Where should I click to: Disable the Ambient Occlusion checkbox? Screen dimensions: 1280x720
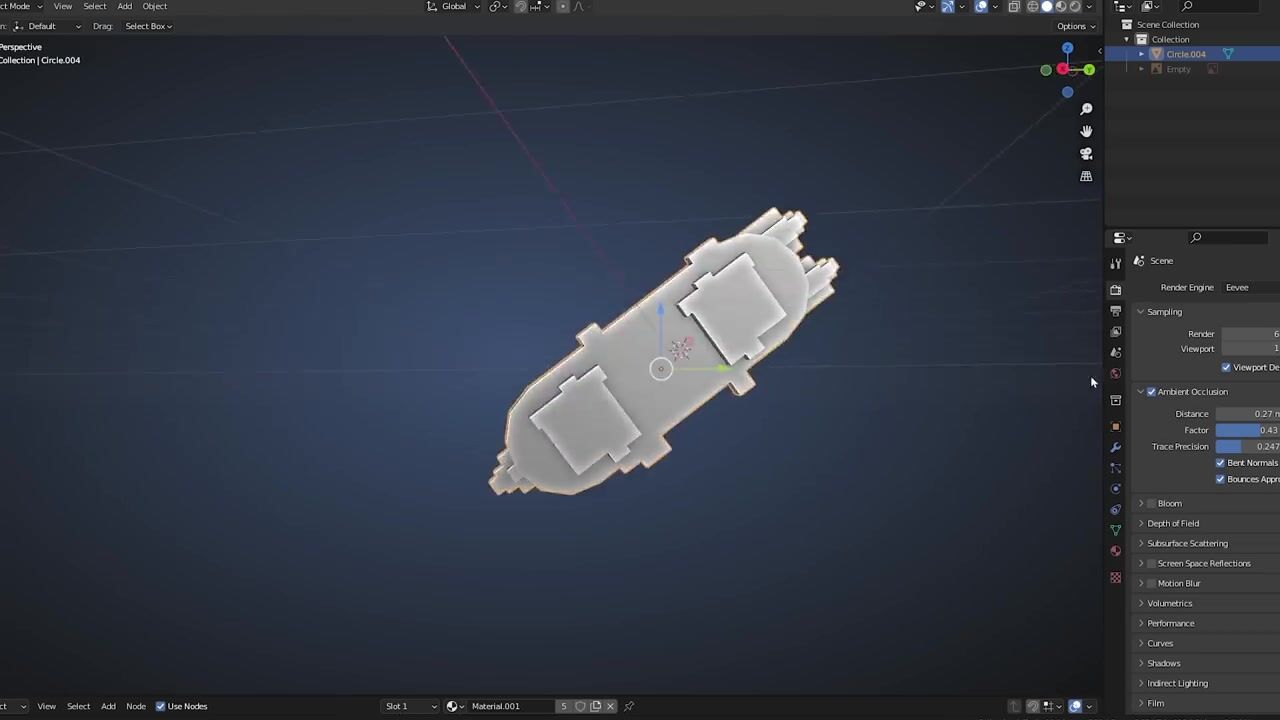pos(1151,392)
